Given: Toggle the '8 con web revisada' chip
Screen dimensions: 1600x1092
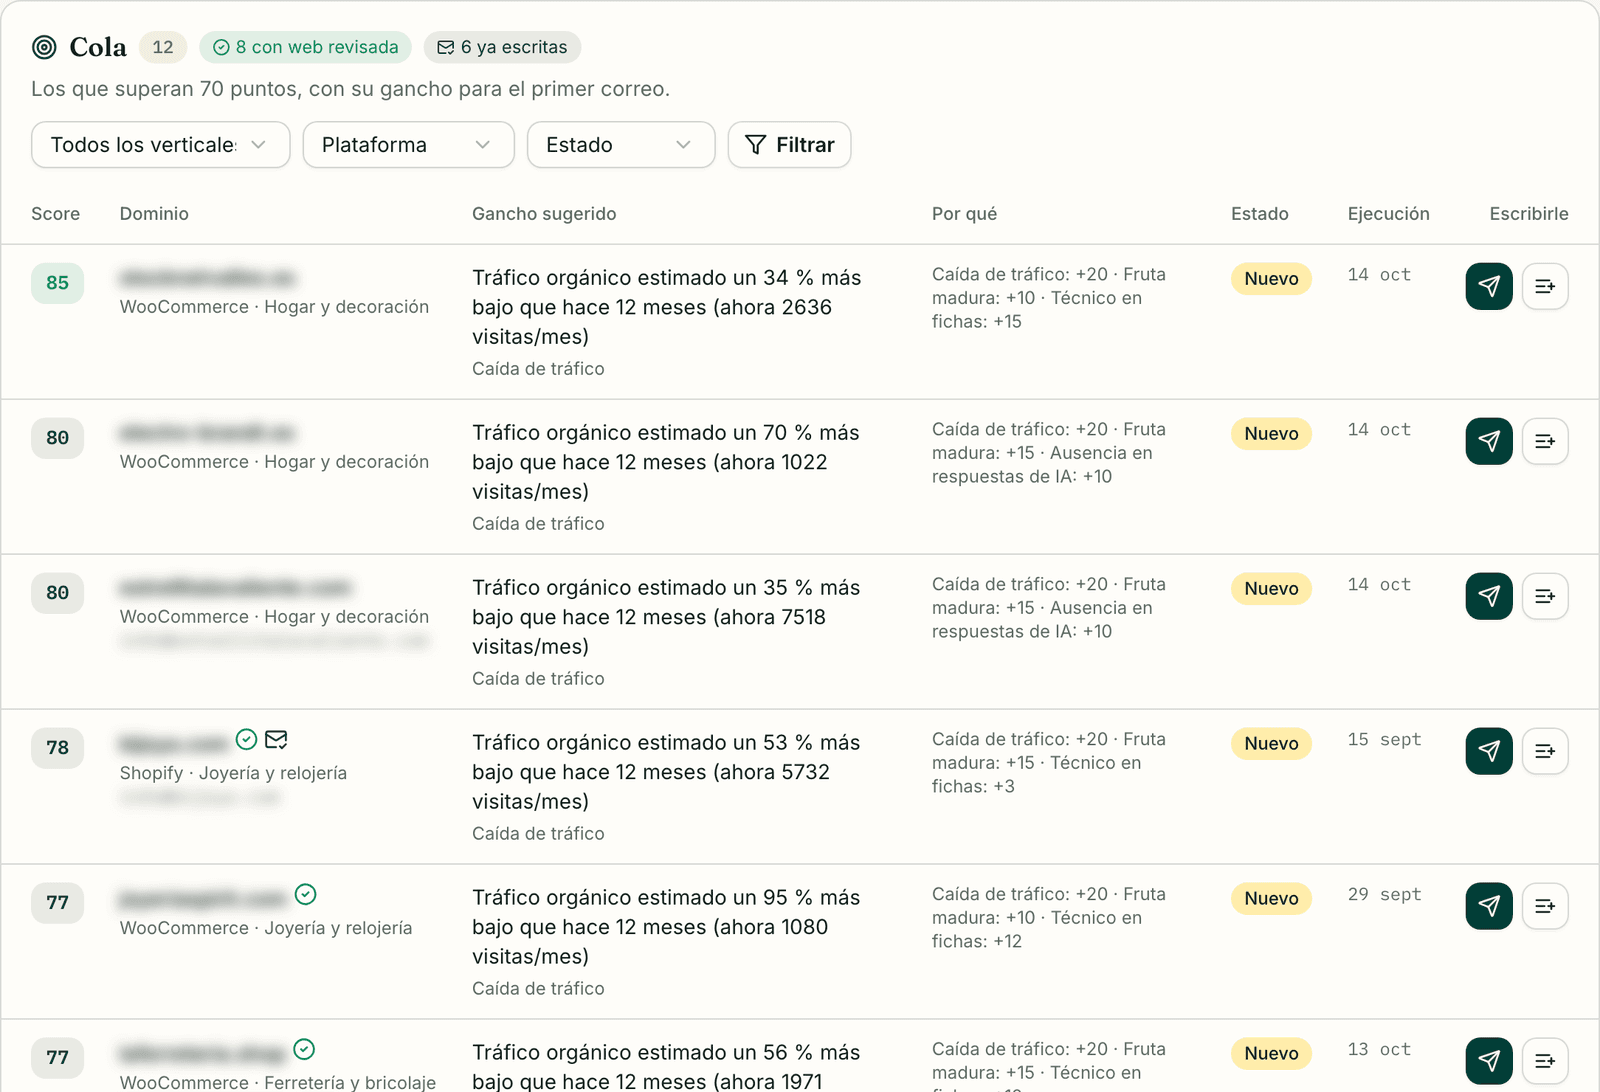Looking at the screenshot, I should [x=305, y=47].
